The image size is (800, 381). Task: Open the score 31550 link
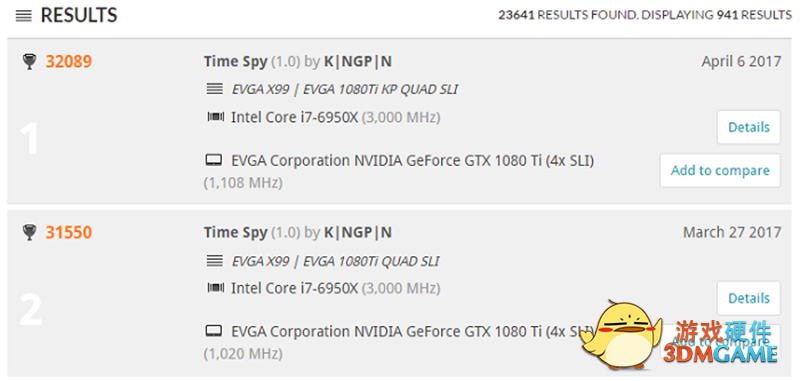coord(69,233)
